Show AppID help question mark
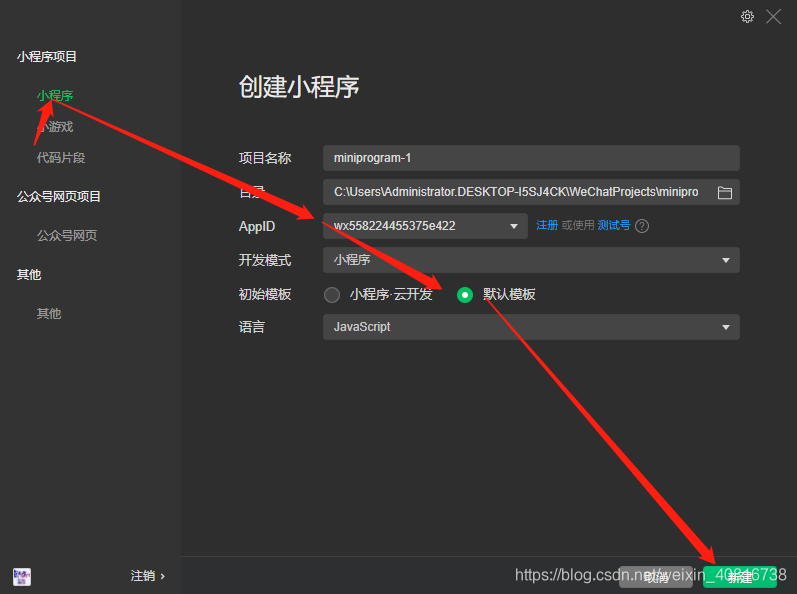 click(x=642, y=226)
